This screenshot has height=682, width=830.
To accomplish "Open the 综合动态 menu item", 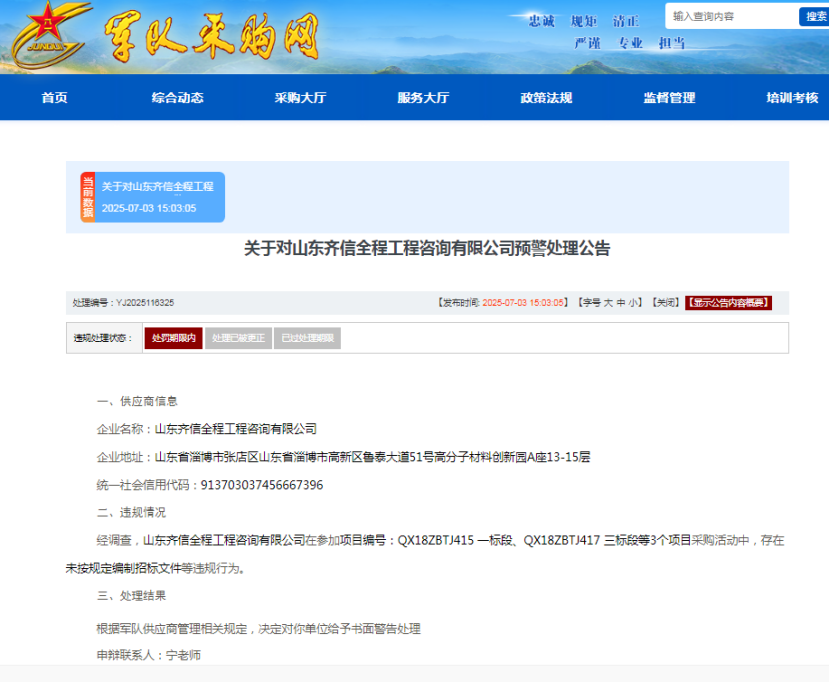I will tap(177, 98).
